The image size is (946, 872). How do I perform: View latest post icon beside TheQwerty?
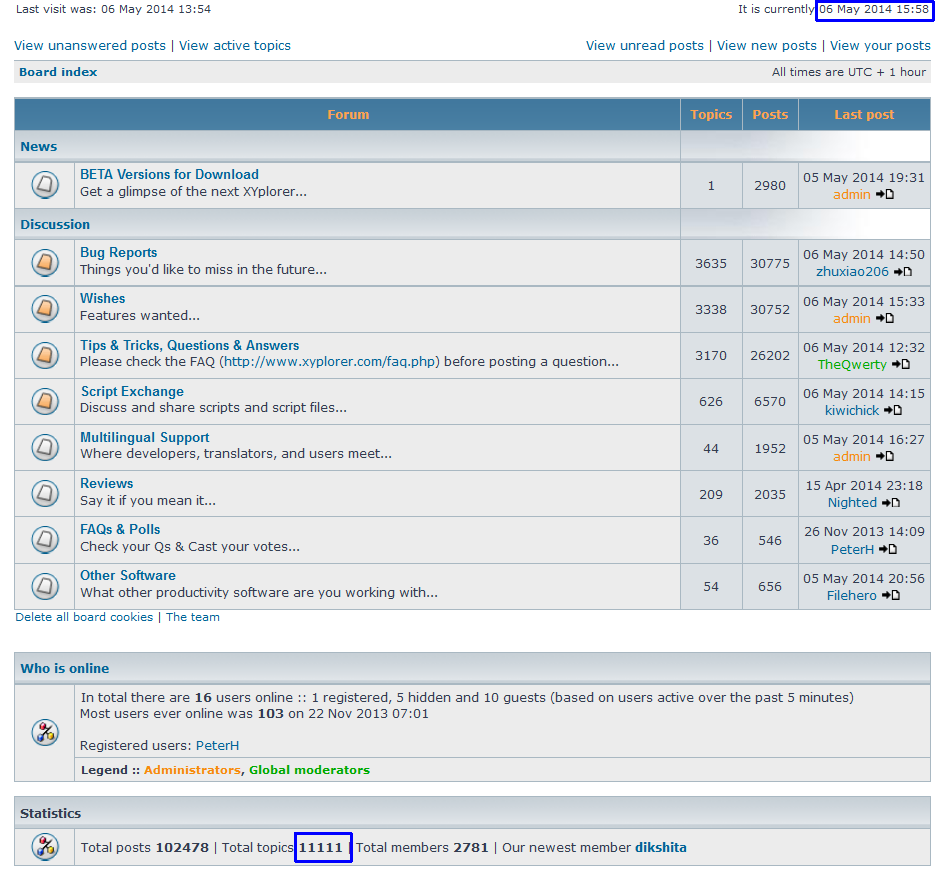coord(901,365)
